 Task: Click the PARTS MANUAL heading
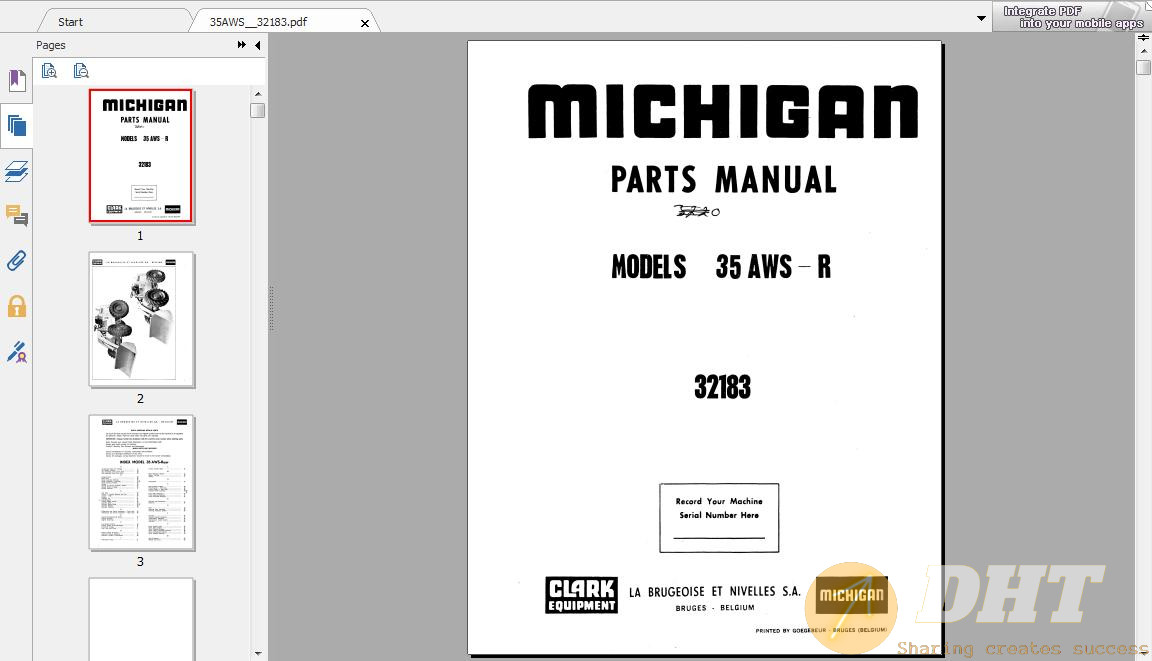pos(724,180)
